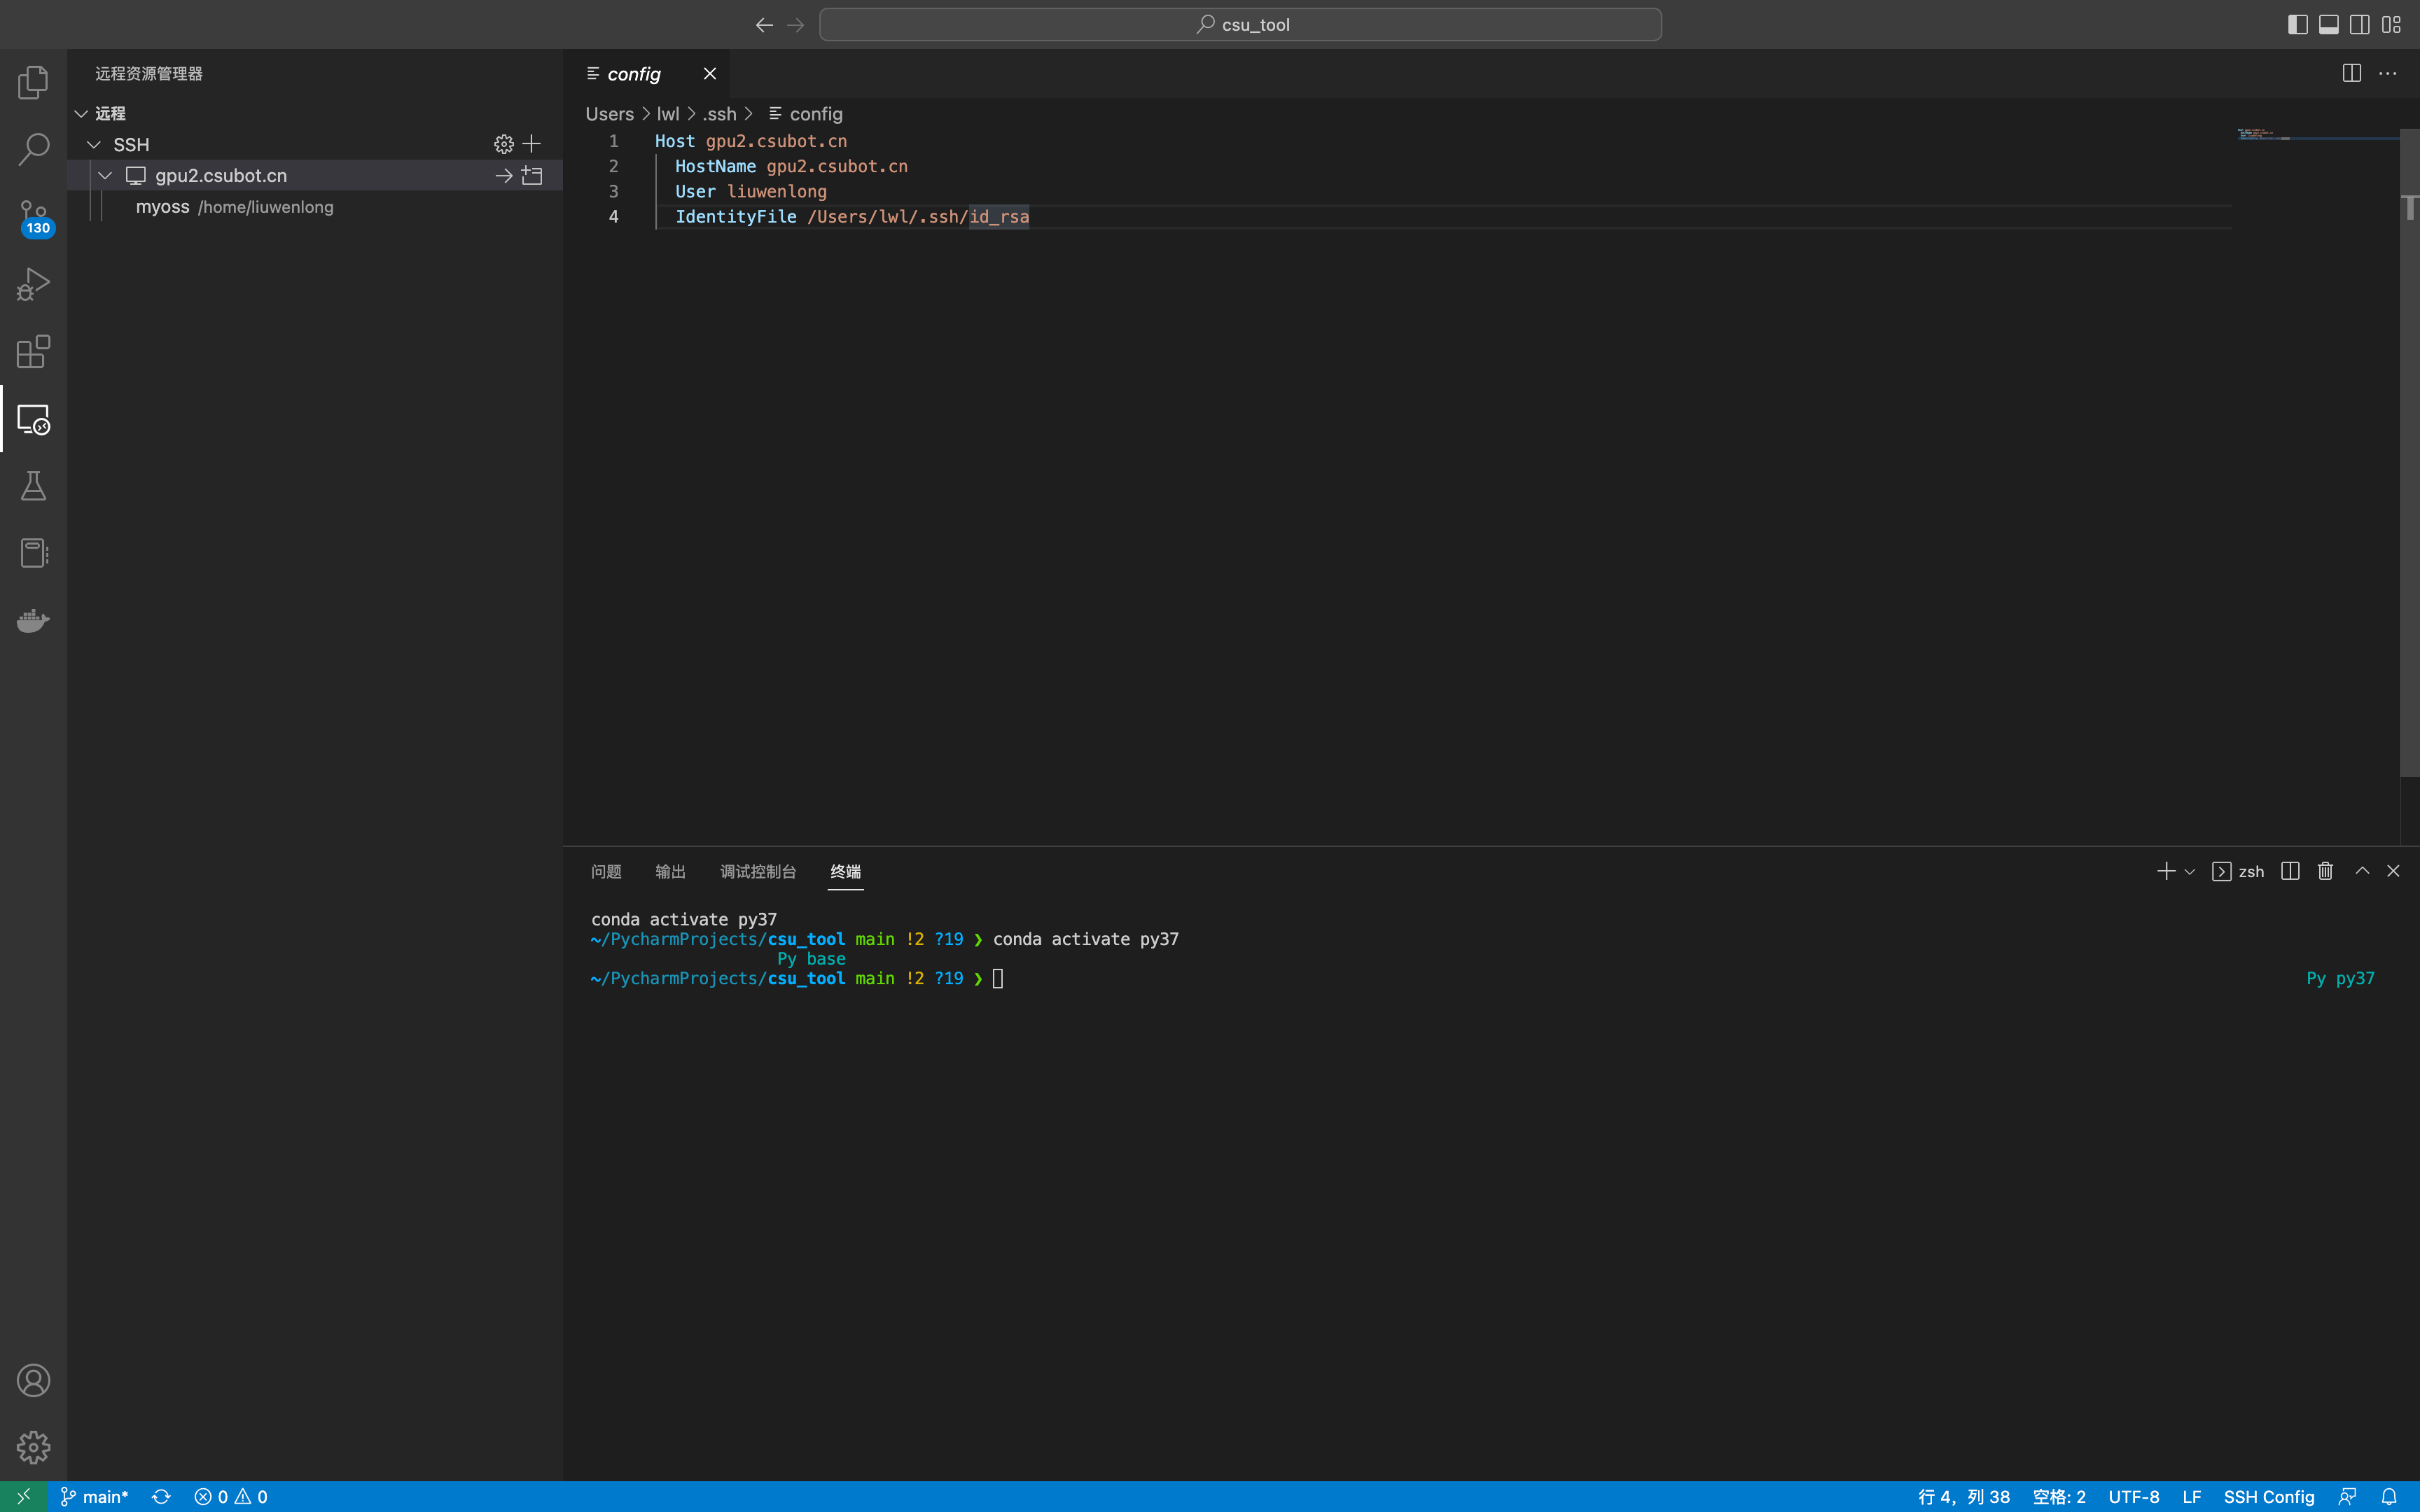The width and height of the screenshot is (2420, 1512).
Task: Open the Search view icon
Action: point(33,149)
